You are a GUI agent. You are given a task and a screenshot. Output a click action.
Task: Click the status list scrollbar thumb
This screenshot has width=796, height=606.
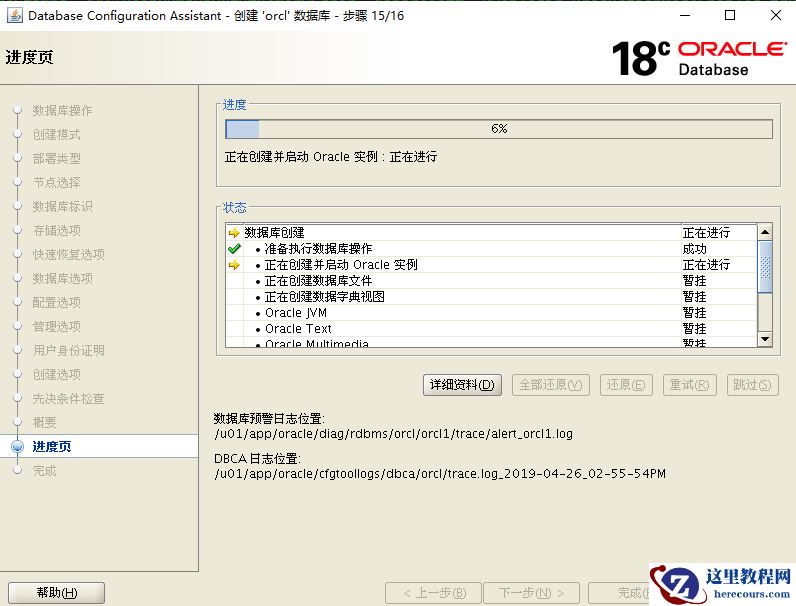765,267
